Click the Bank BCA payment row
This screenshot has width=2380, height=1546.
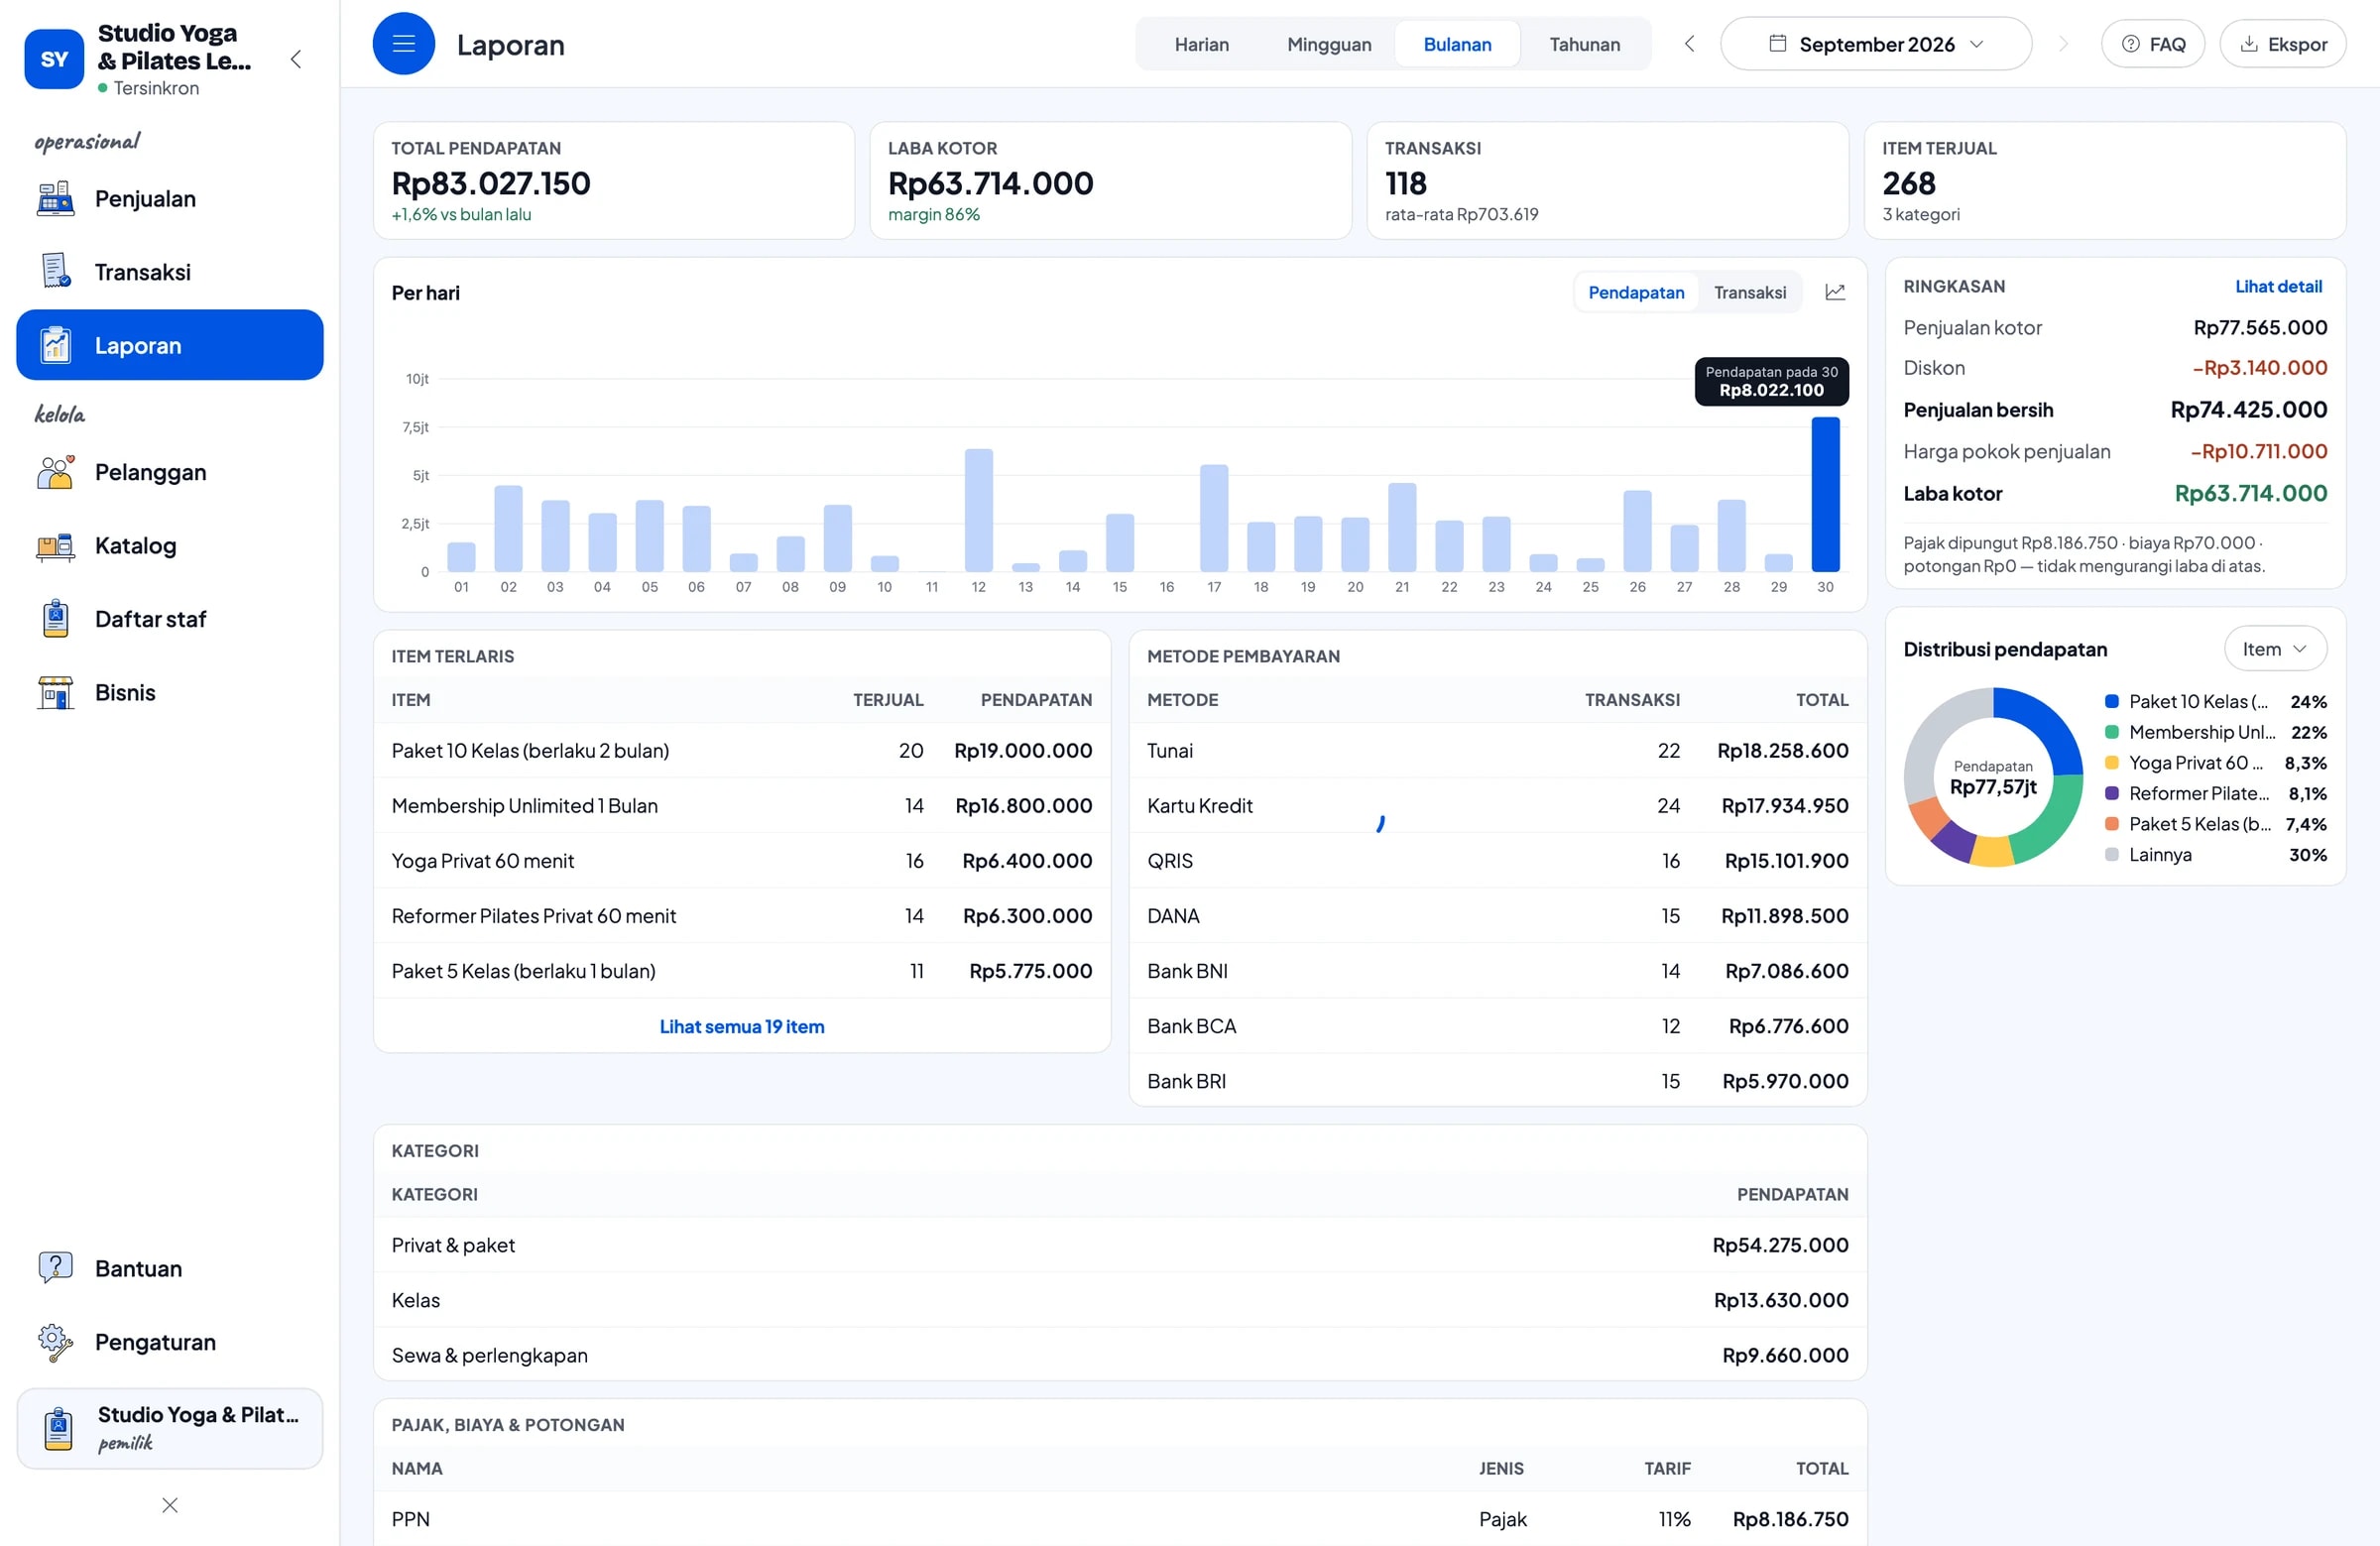tap(1497, 1026)
